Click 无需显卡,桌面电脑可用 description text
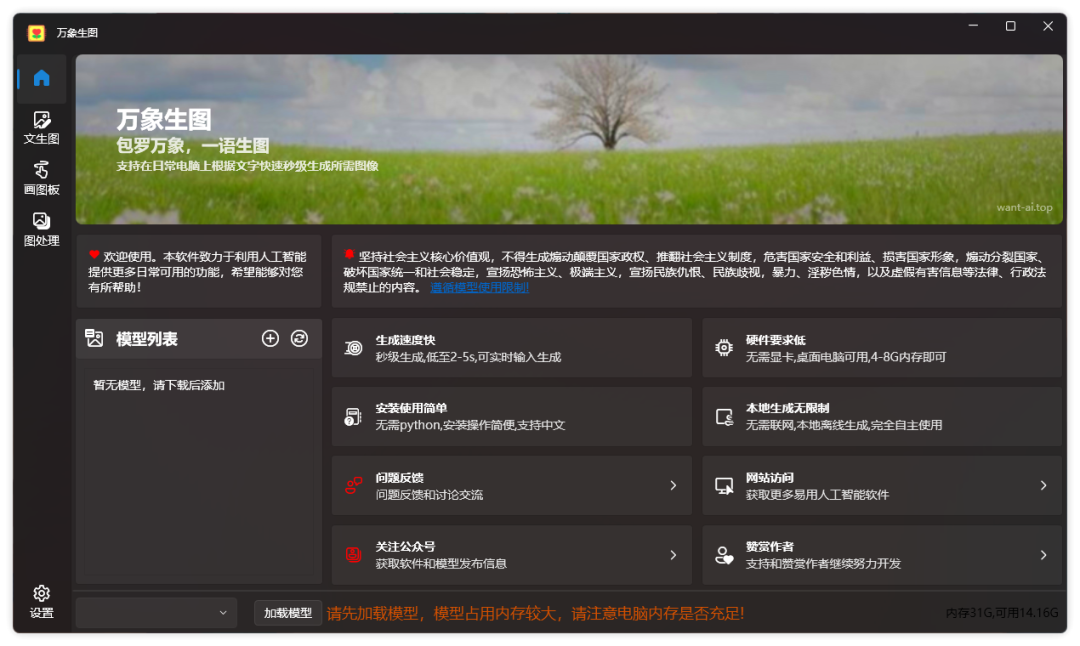The width and height of the screenshot is (1080, 646). coord(847,357)
